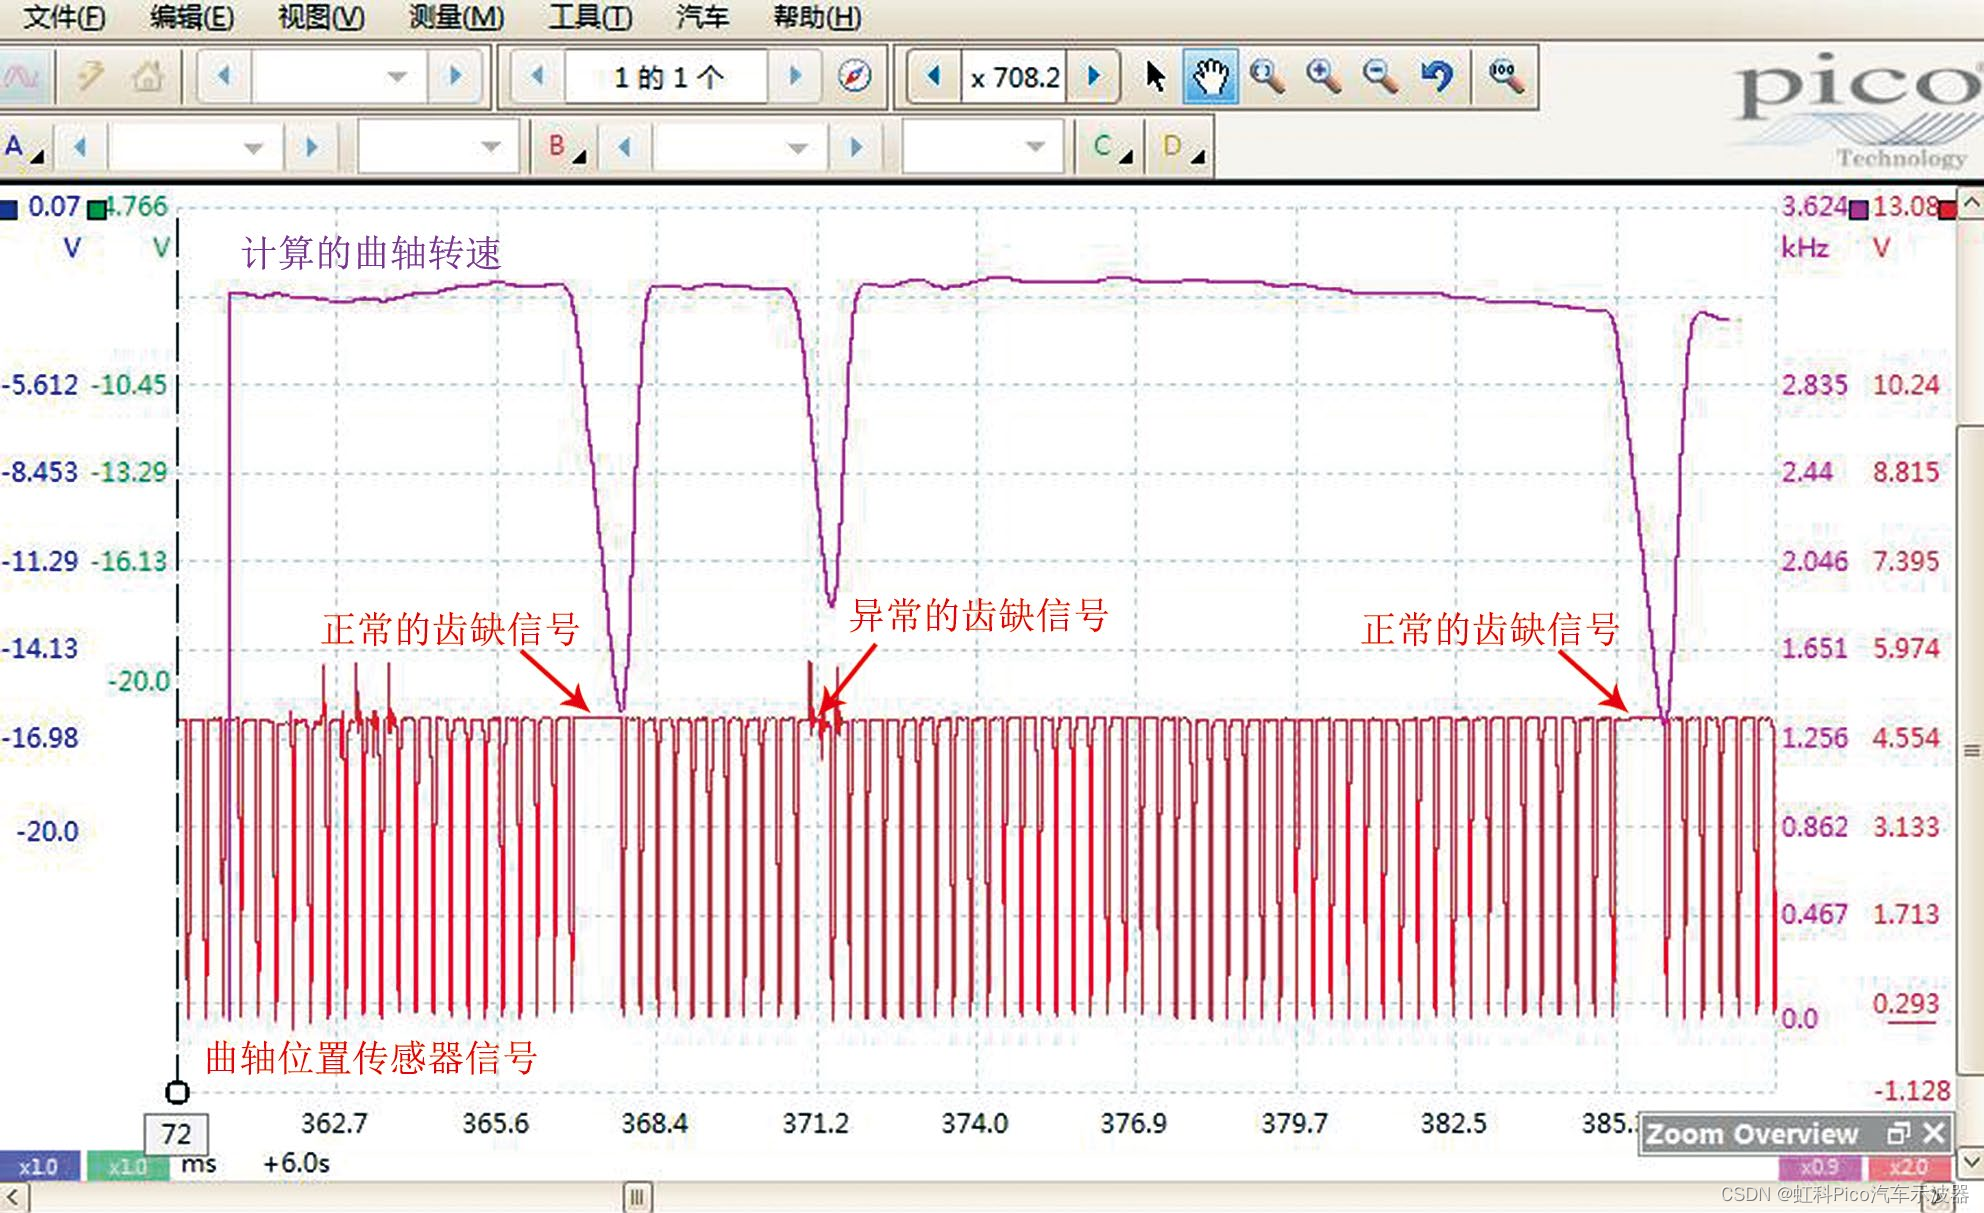Open the 测量(M) menu
Image resolution: width=1984 pixels, height=1213 pixels.
456,17
